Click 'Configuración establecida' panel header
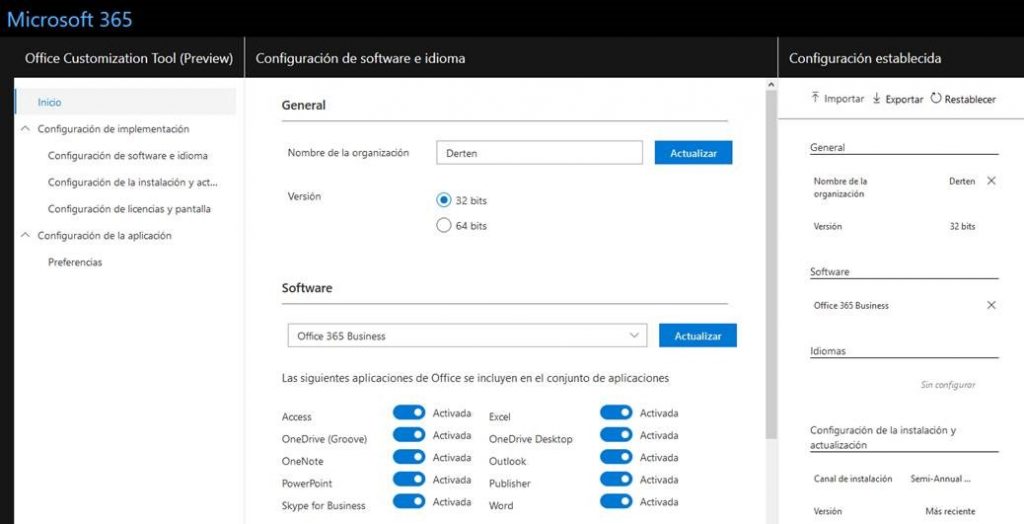The width and height of the screenshot is (1024, 524). coord(865,58)
